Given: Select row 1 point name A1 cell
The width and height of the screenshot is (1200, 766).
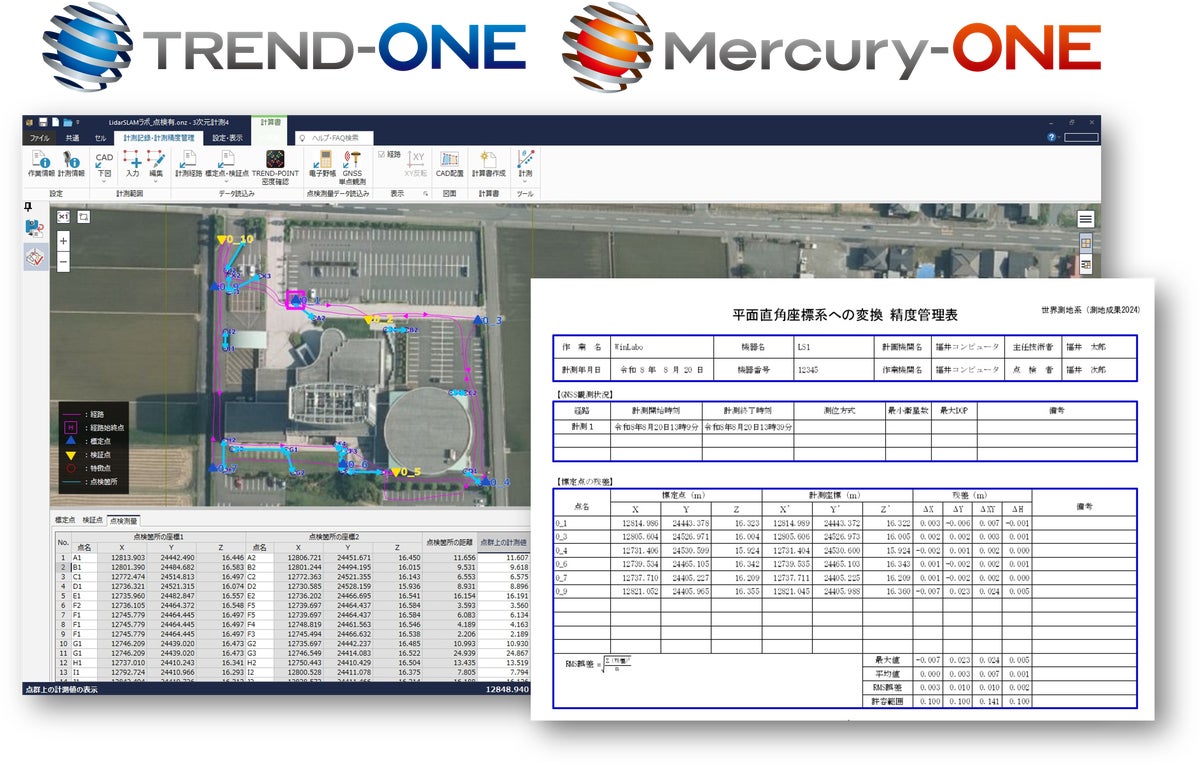Looking at the screenshot, I should click(84, 557).
